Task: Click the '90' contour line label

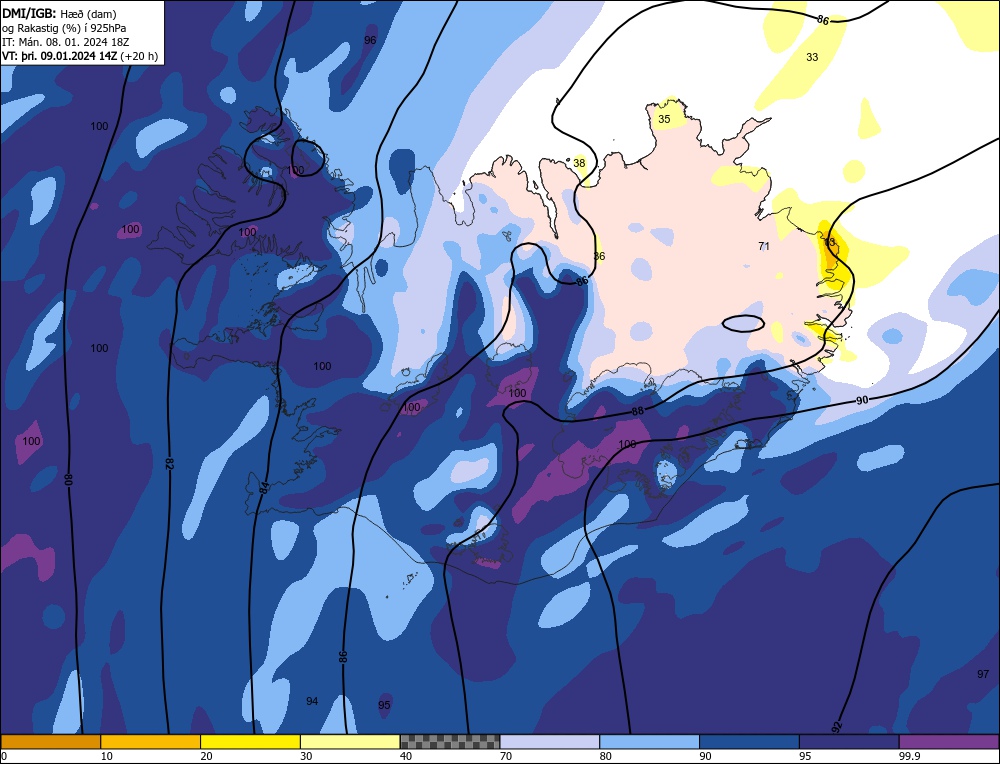Action: [x=862, y=400]
